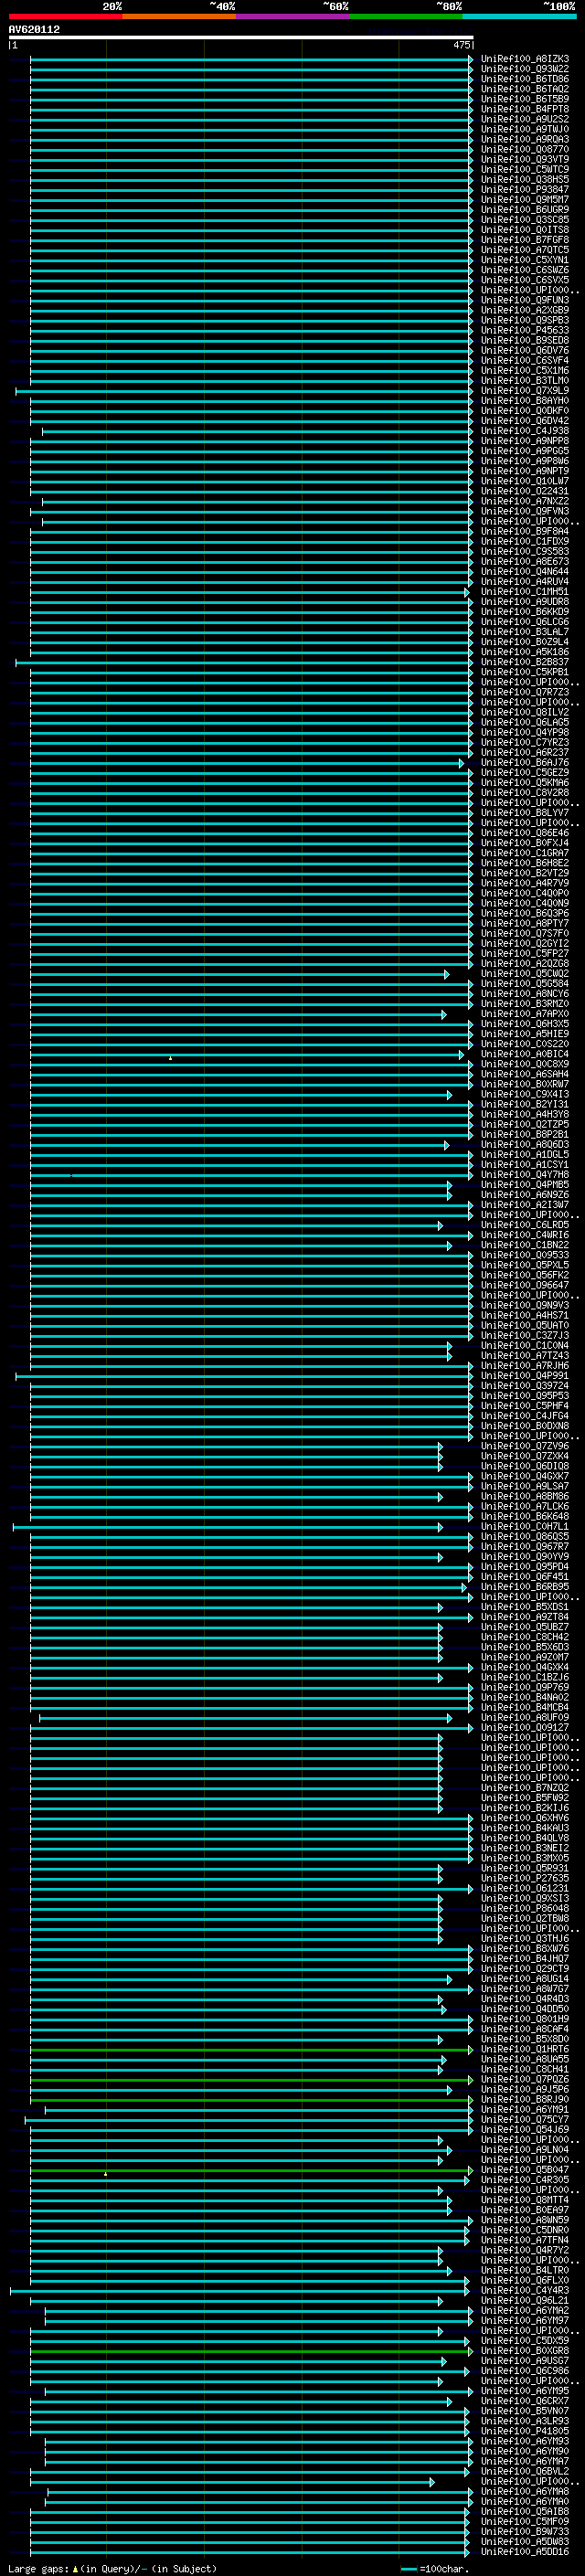Open hit UniRef100_Q09533
This screenshot has width=585, height=2576.
click(525, 1255)
